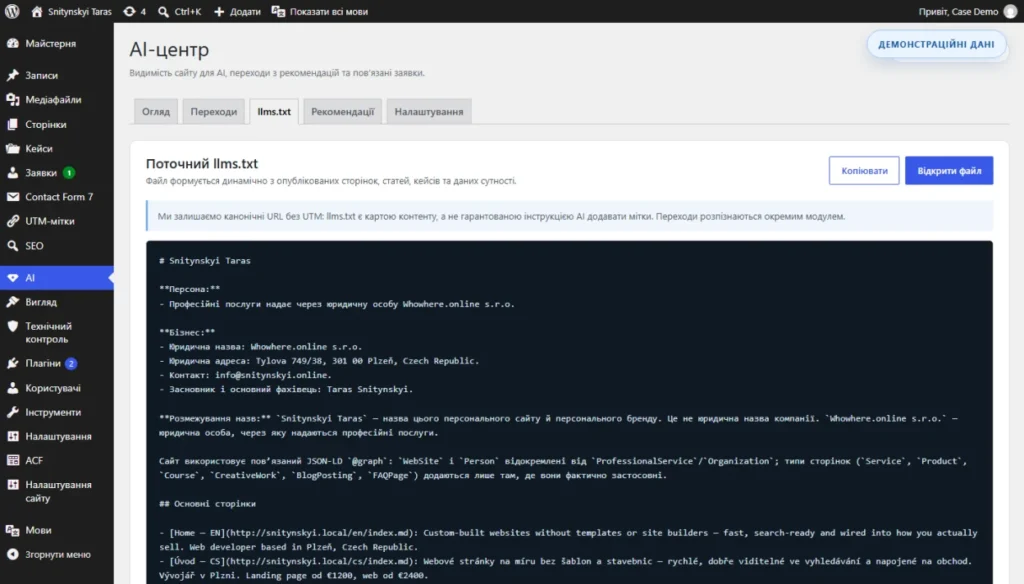Open the Мови menu item
1024x584 pixels.
pyautogui.click(x=57, y=530)
